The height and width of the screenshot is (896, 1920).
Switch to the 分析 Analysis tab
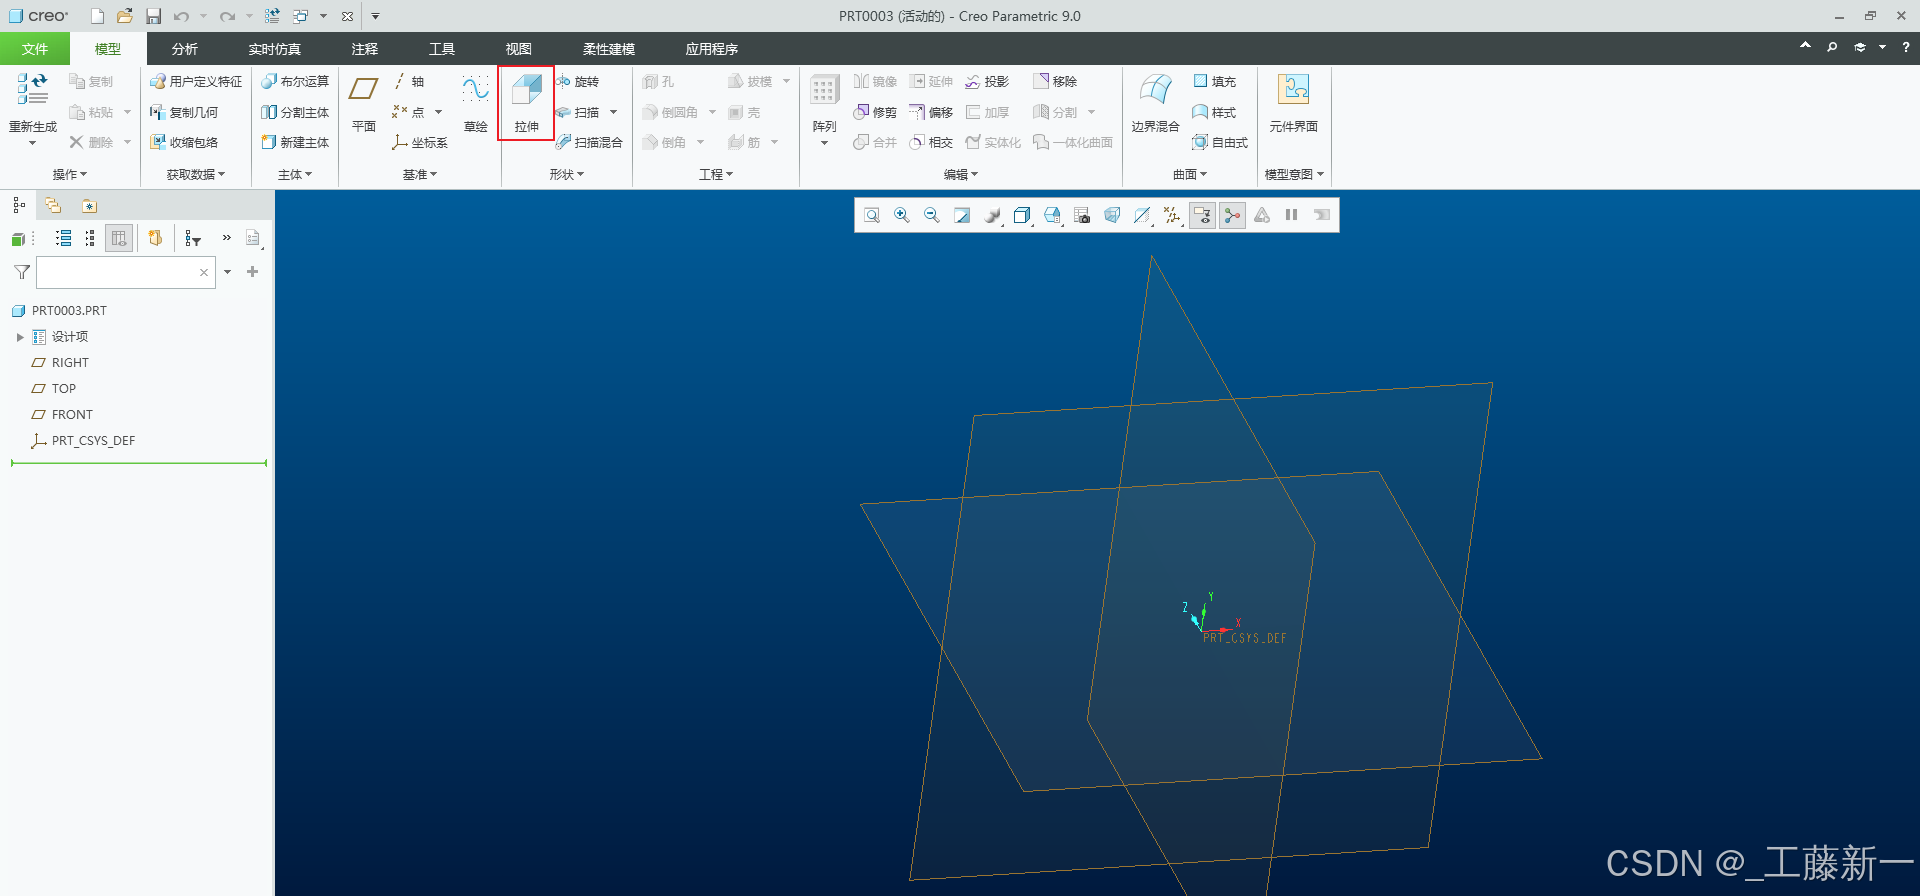pos(184,49)
